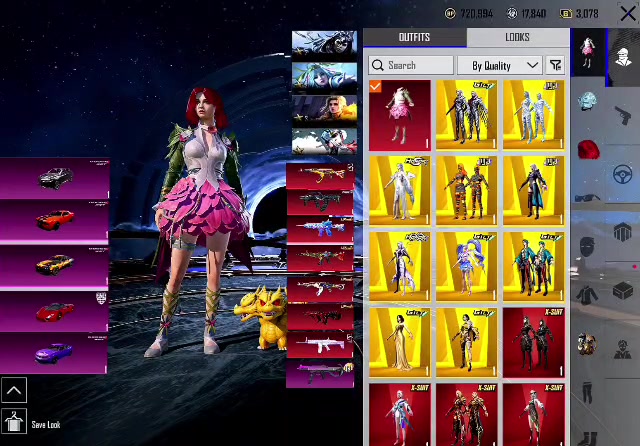
Task: Select the red hair headwear icon
Action: pos(588,149)
